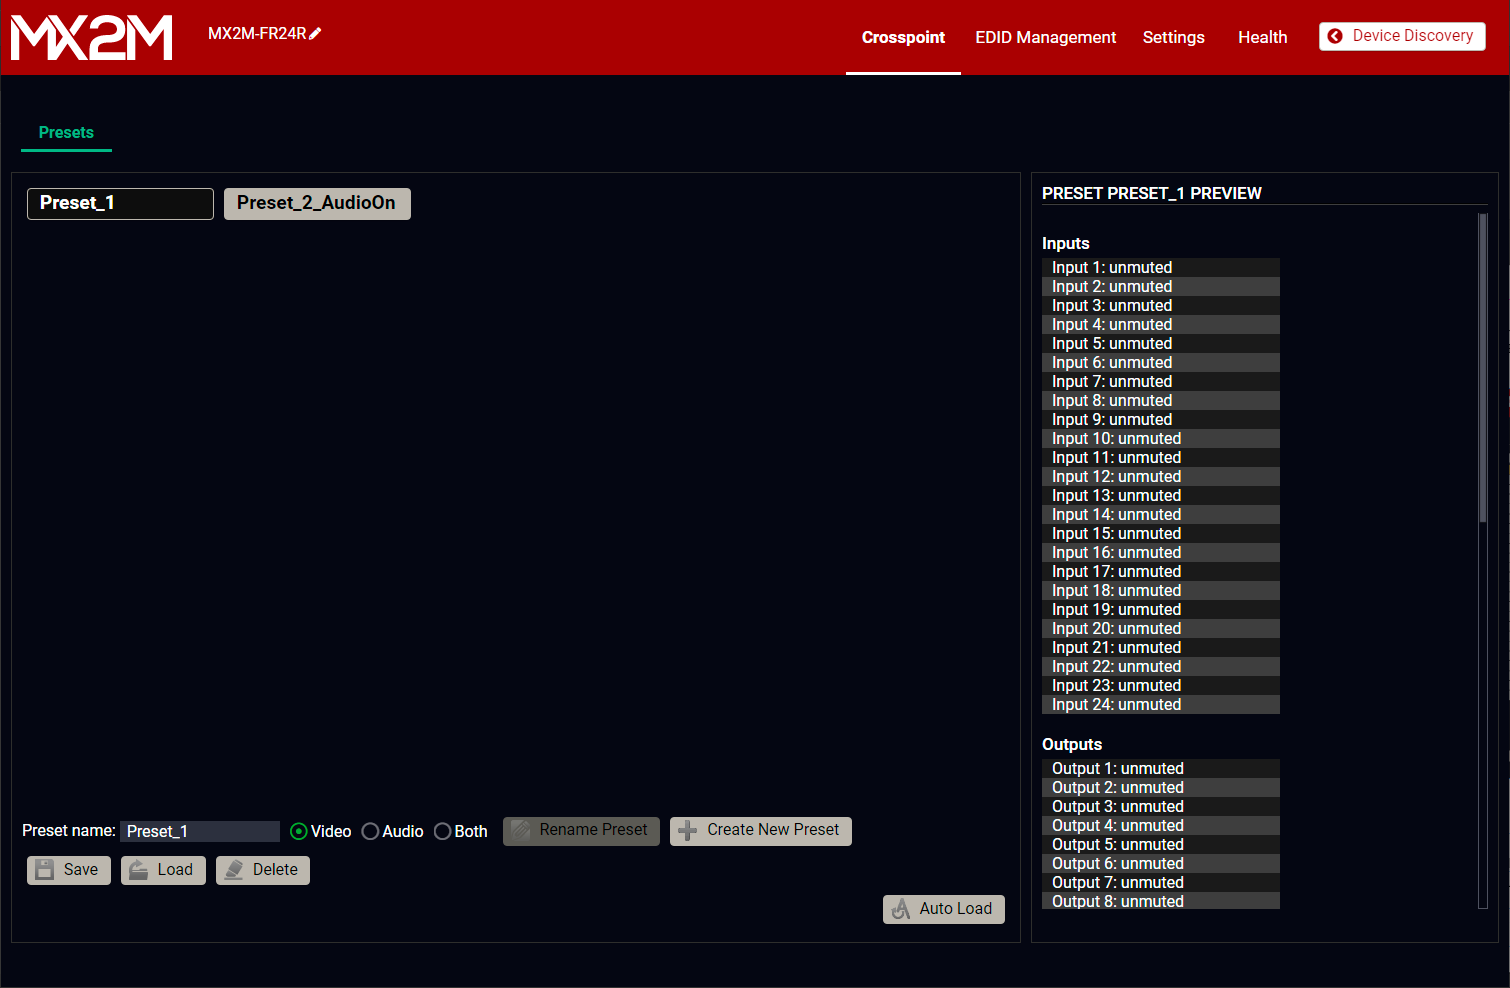The height and width of the screenshot is (988, 1510).
Task: Click the row Input 9: unmuted
Action: [x=1161, y=420]
